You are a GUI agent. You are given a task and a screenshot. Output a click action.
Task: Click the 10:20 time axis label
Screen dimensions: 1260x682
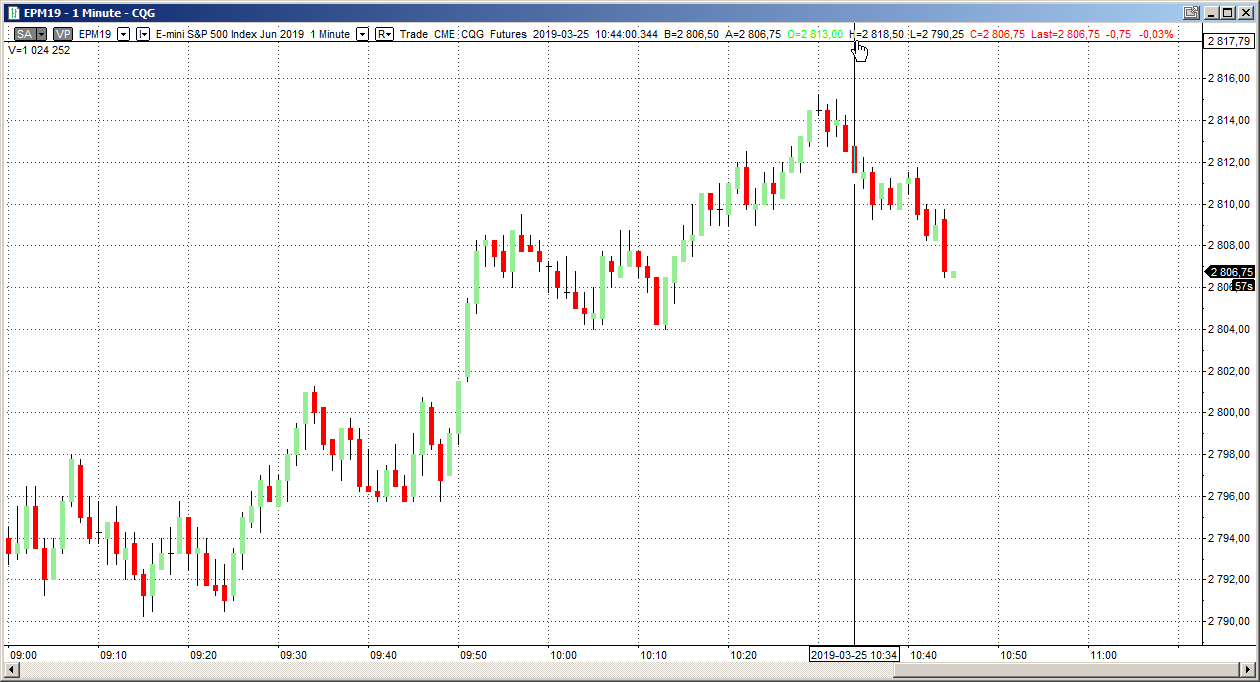click(743, 655)
